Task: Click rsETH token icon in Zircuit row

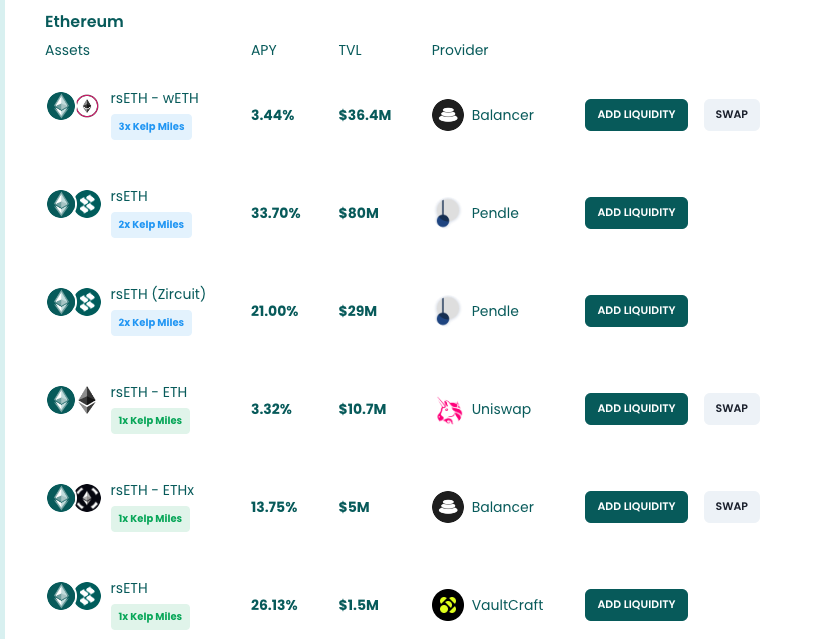Action: tap(61, 302)
